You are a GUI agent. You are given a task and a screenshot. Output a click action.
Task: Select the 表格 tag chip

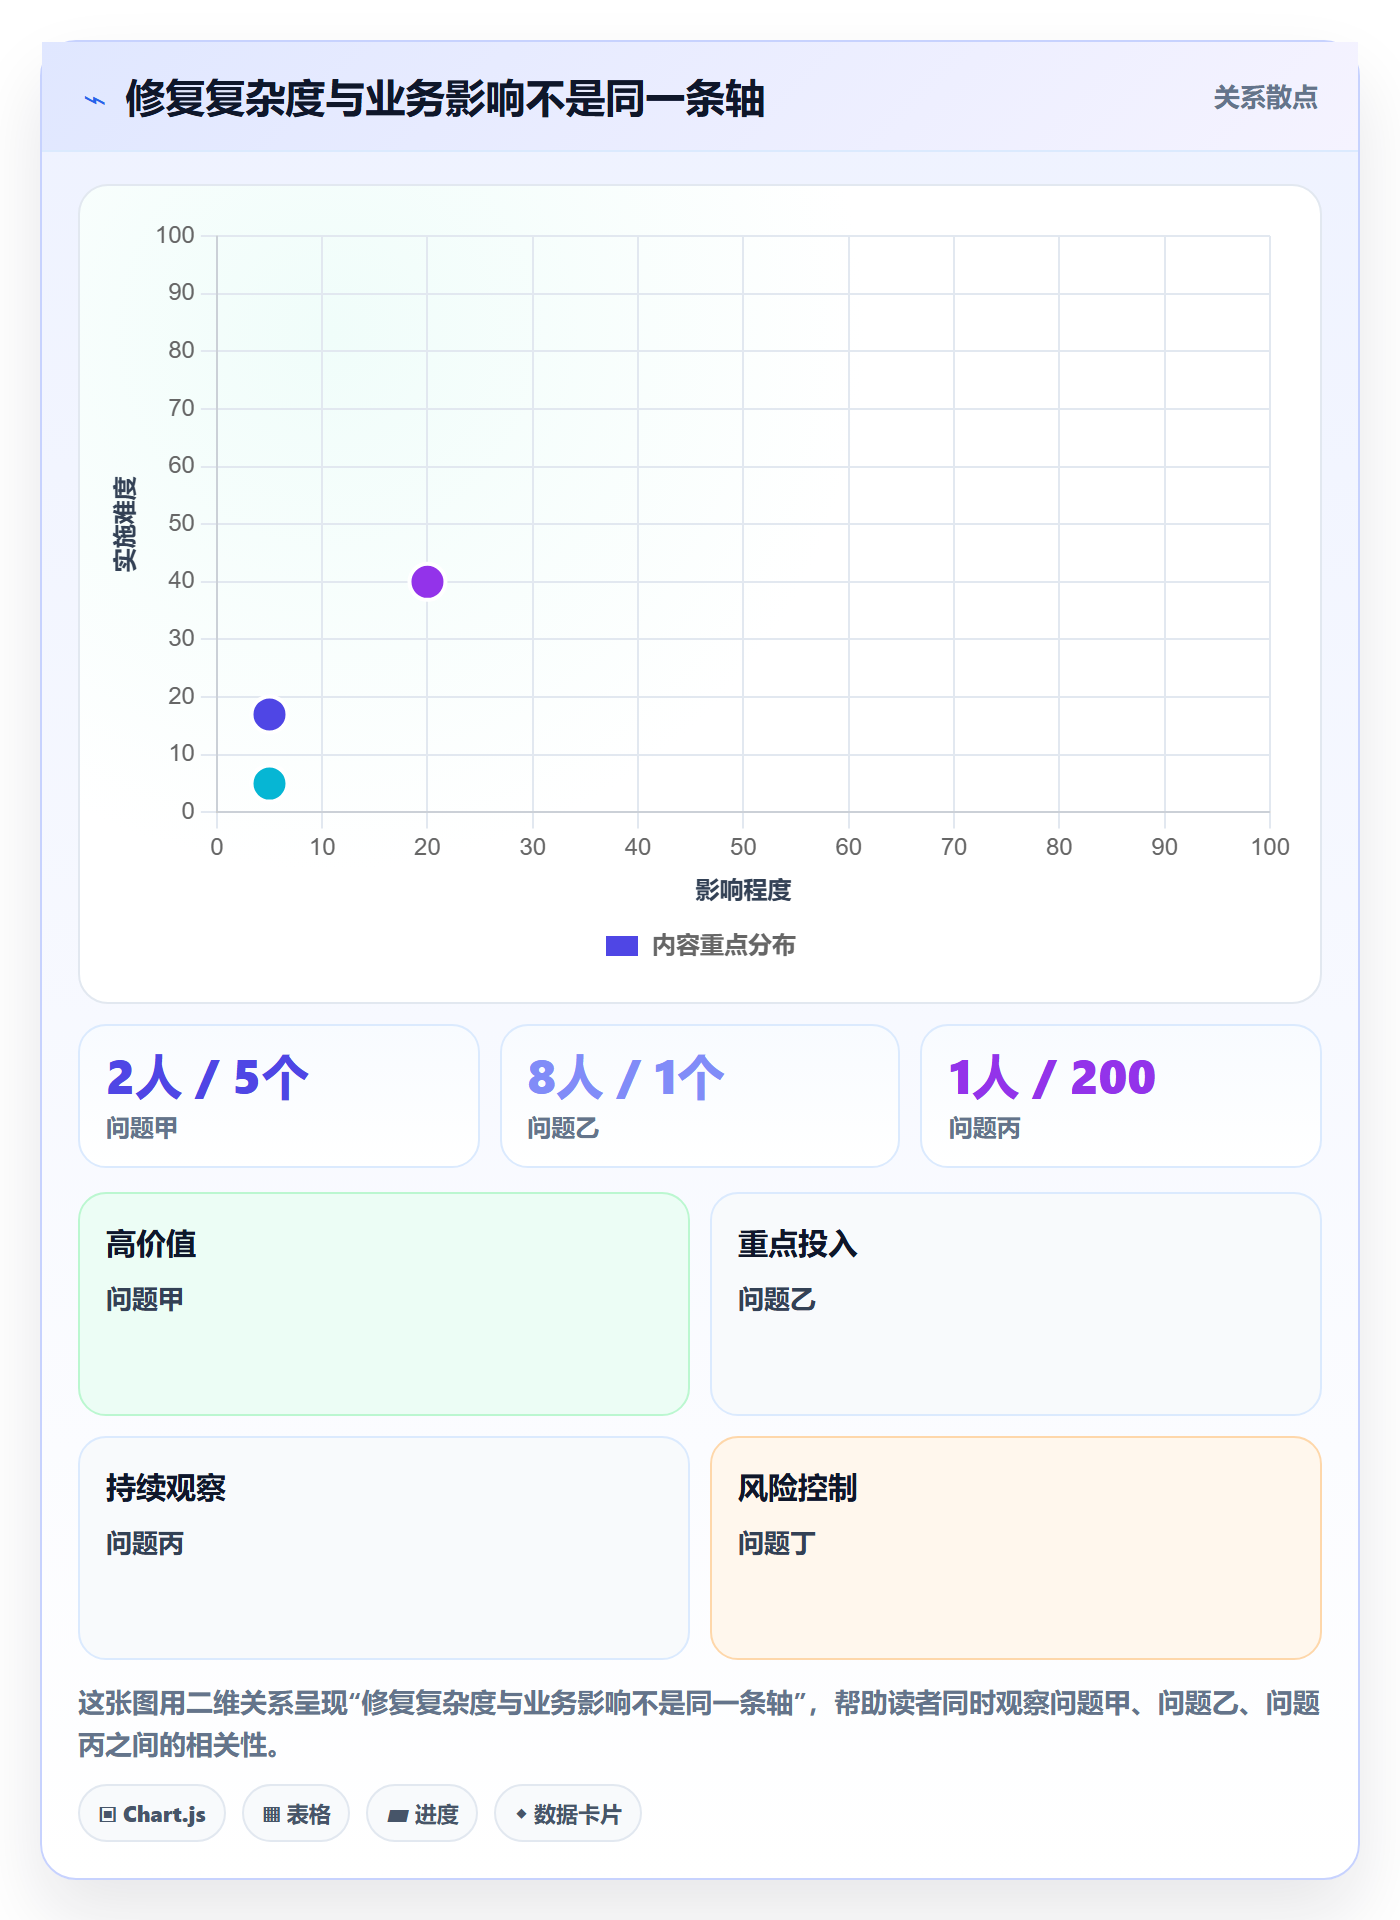click(x=296, y=1814)
